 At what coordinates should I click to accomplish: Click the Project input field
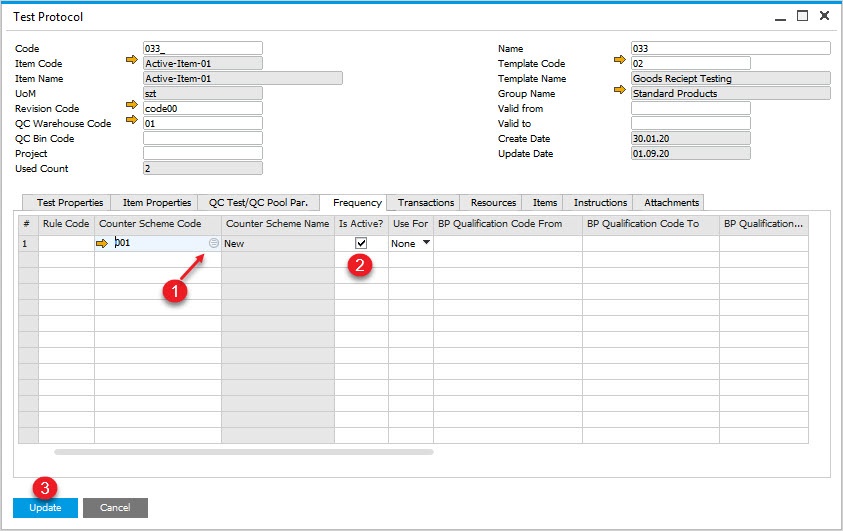pyautogui.click(x=202, y=153)
